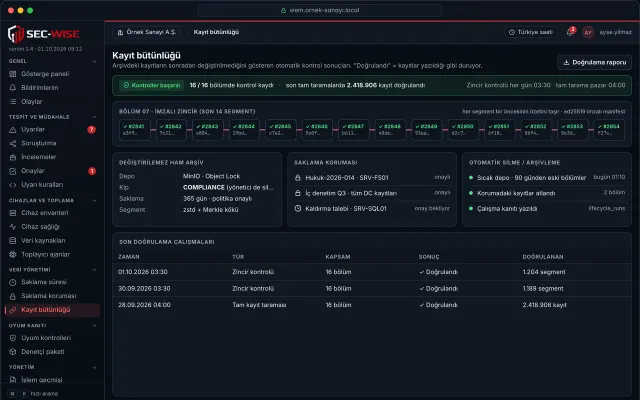Download the Doğrulama raporu
Screen dimensions: 640x400
click(x=594, y=62)
